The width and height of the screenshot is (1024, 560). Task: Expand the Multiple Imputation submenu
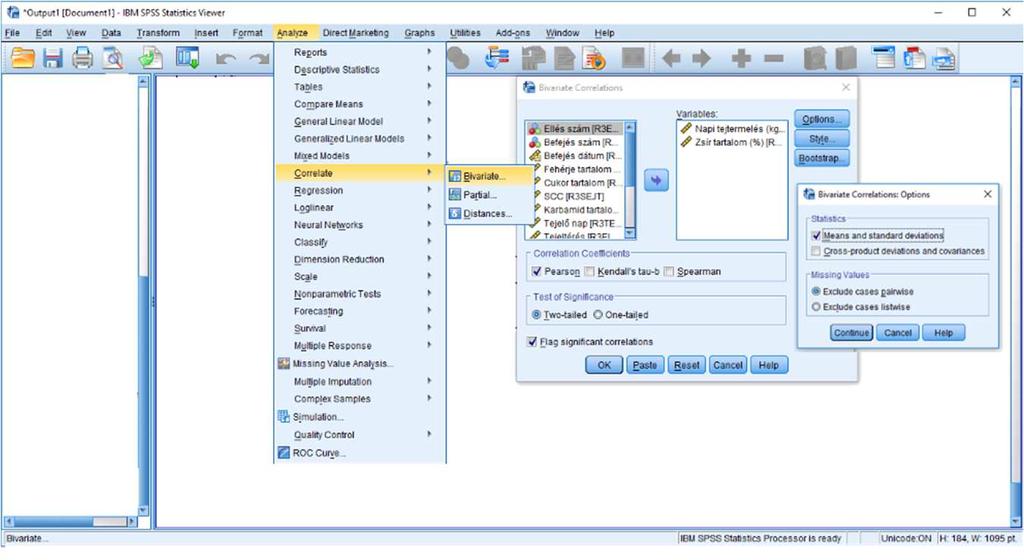point(360,382)
